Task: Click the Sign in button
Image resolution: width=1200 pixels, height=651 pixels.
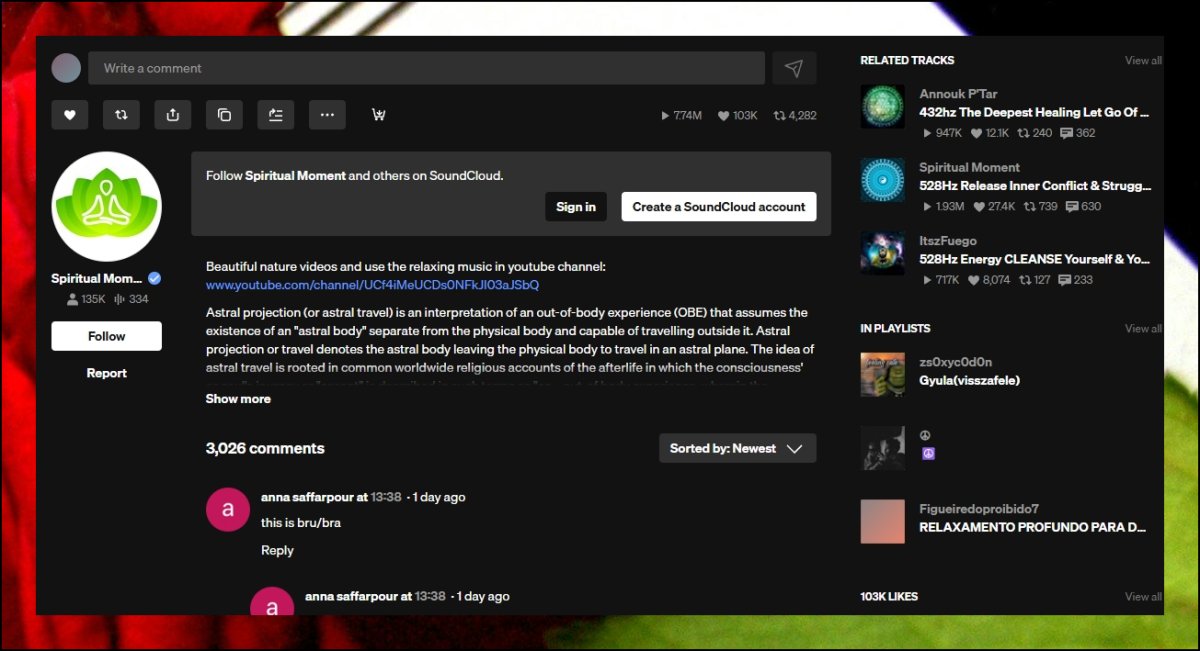Action: (576, 207)
